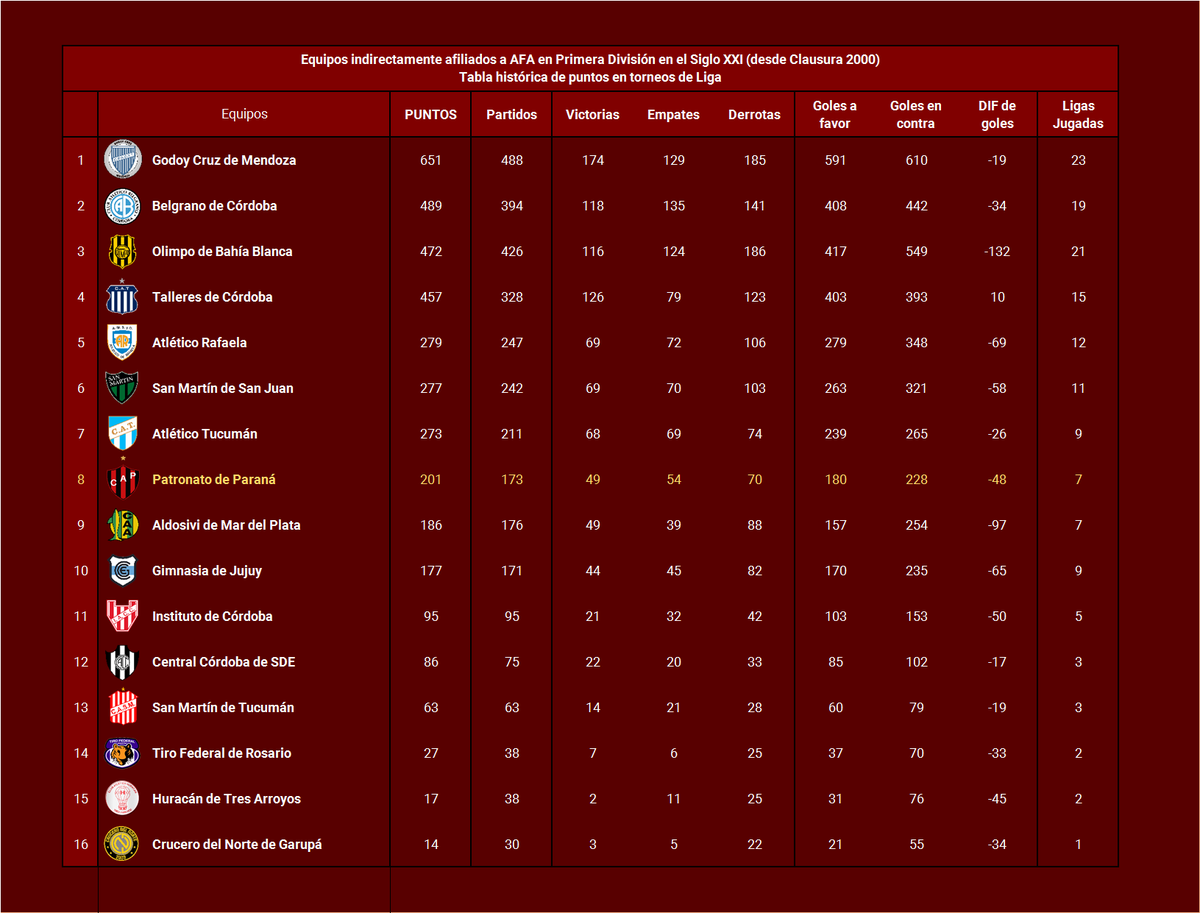Click the Olimpo de Bahía Blanca crest
This screenshot has width=1200, height=913.
[123, 251]
